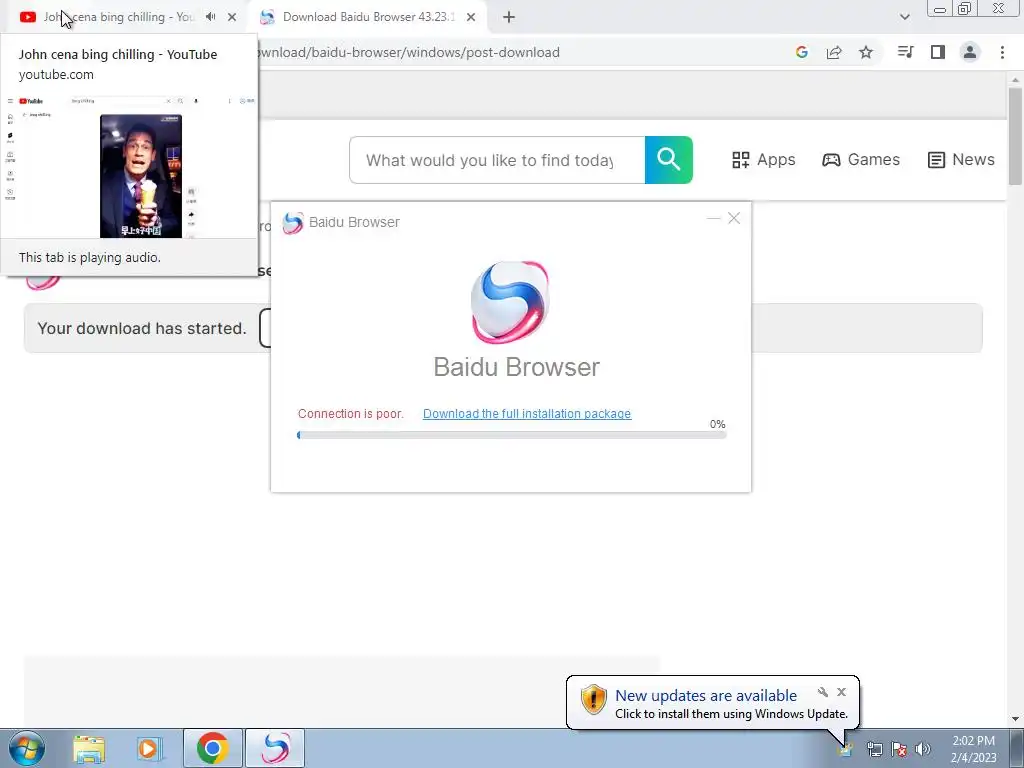
Task: Click the installer download progress bar
Action: pyautogui.click(x=511, y=435)
